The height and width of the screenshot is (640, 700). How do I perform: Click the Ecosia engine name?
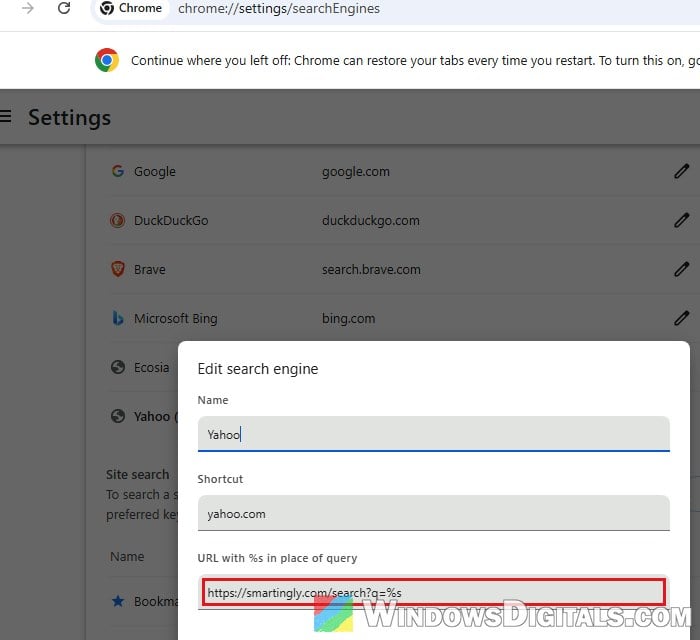click(151, 368)
